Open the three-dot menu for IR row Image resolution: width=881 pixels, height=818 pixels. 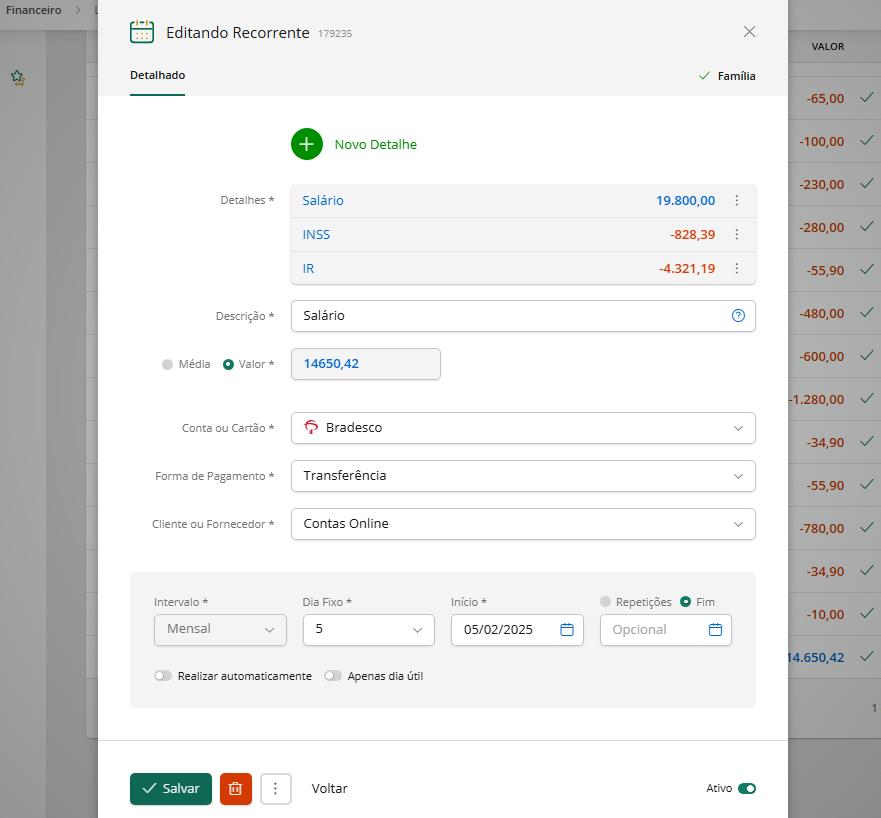737,268
